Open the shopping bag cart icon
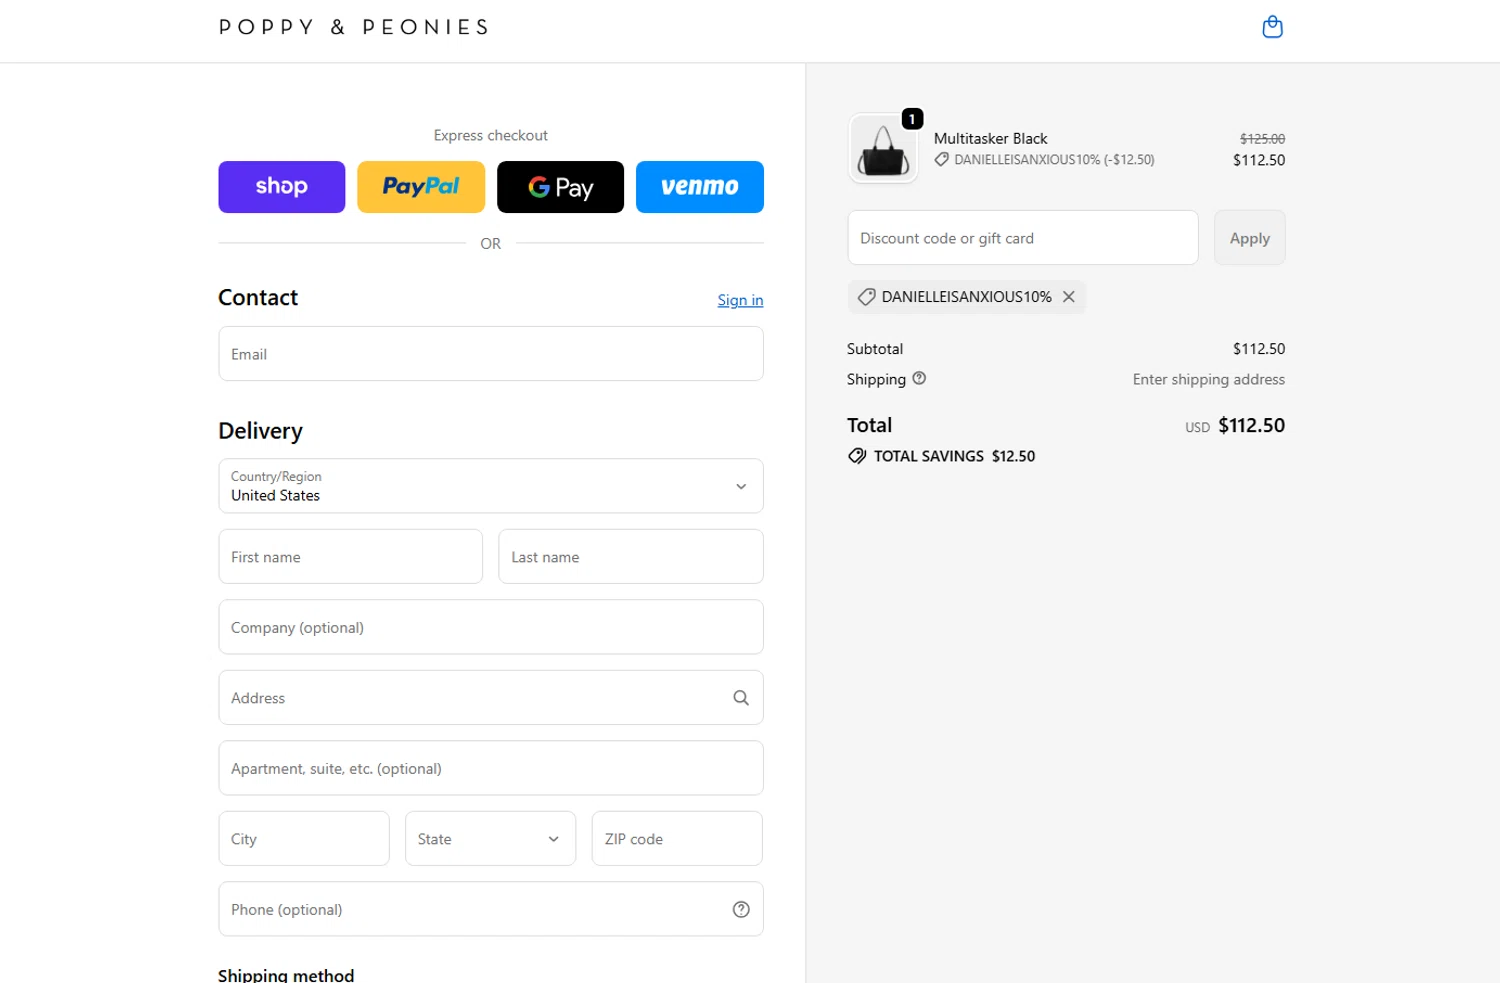The width and height of the screenshot is (1500, 983). pyautogui.click(x=1272, y=27)
